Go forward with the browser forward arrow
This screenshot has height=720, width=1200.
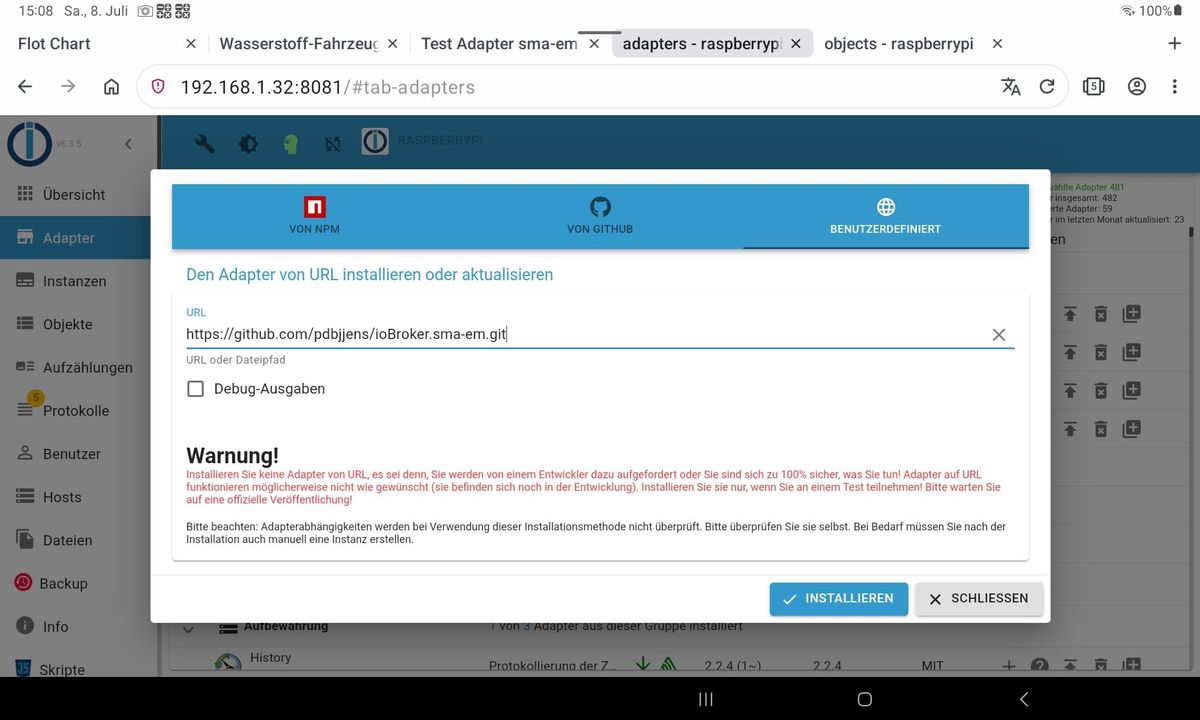68,87
